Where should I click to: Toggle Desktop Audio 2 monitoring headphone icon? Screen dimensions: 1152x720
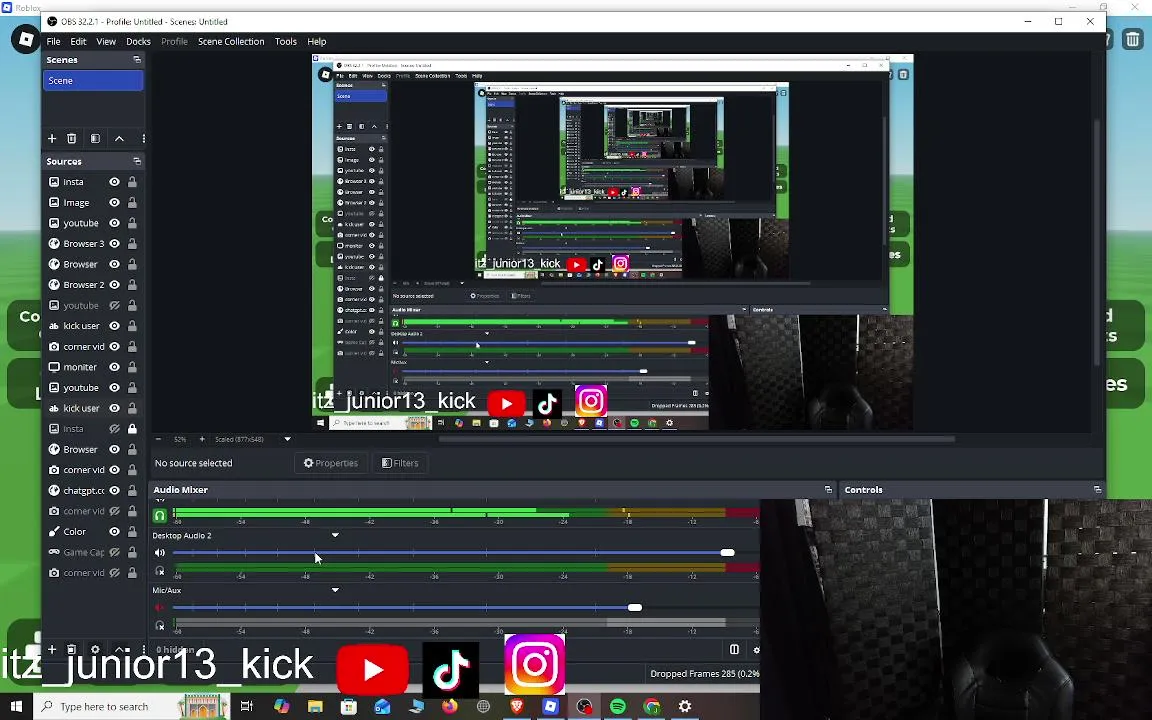pyautogui.click(x=159, y=571)
